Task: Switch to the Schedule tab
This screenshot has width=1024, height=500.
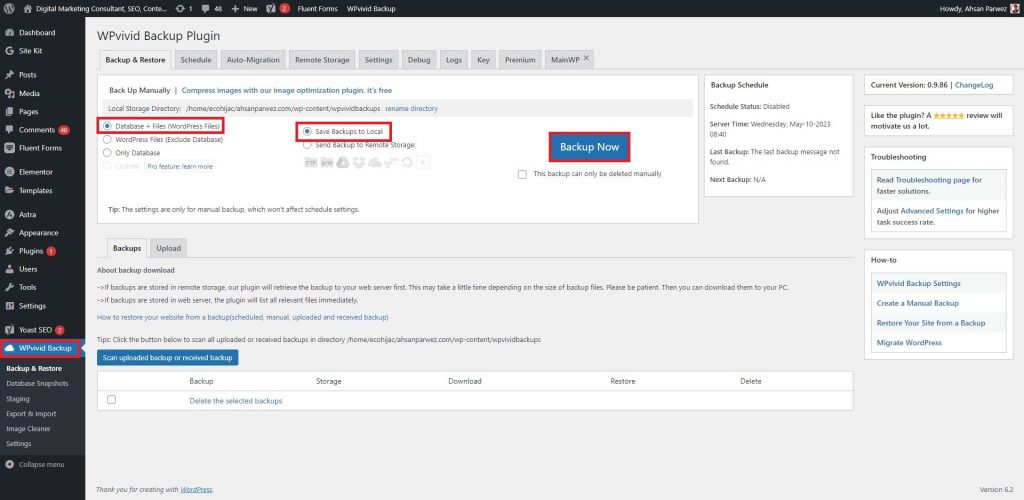Action: (x=196, y=60)
